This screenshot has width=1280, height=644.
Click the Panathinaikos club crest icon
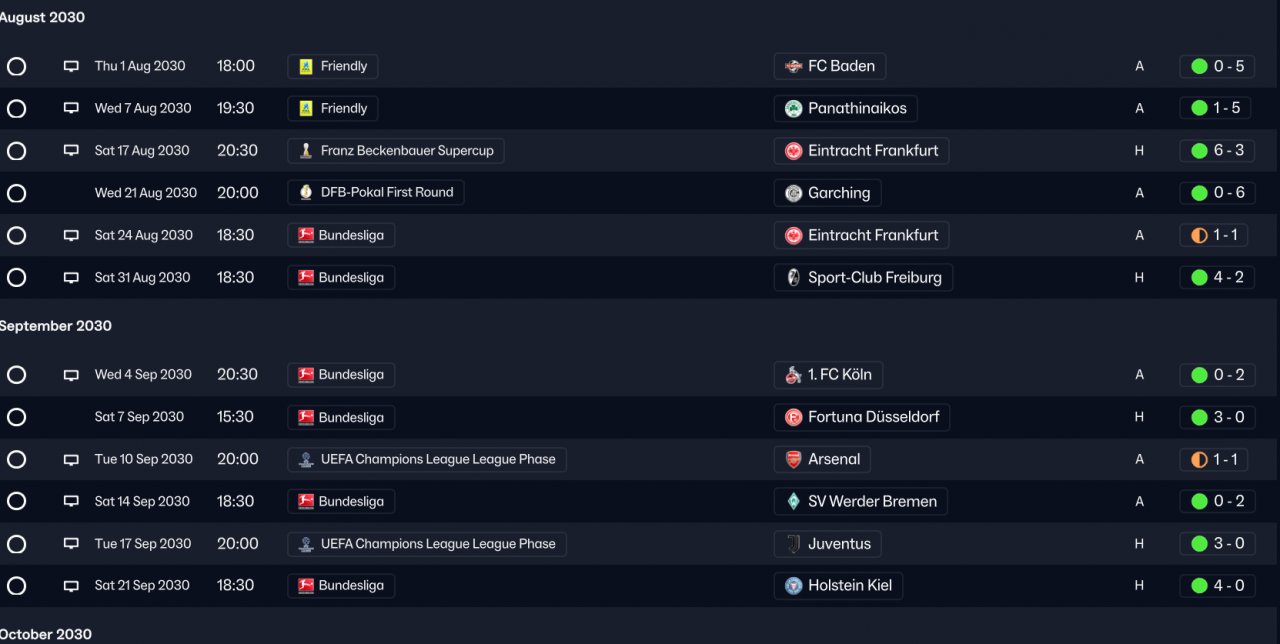(x=793, y=109)
